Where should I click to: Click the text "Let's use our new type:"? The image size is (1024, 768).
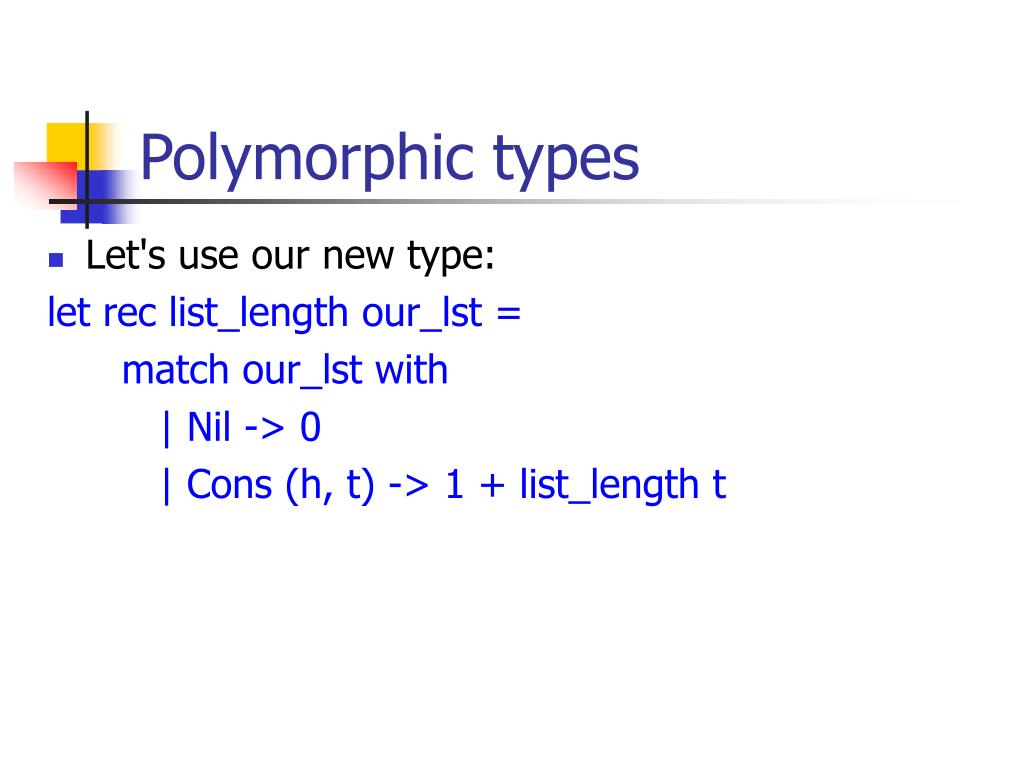(290, 255)
